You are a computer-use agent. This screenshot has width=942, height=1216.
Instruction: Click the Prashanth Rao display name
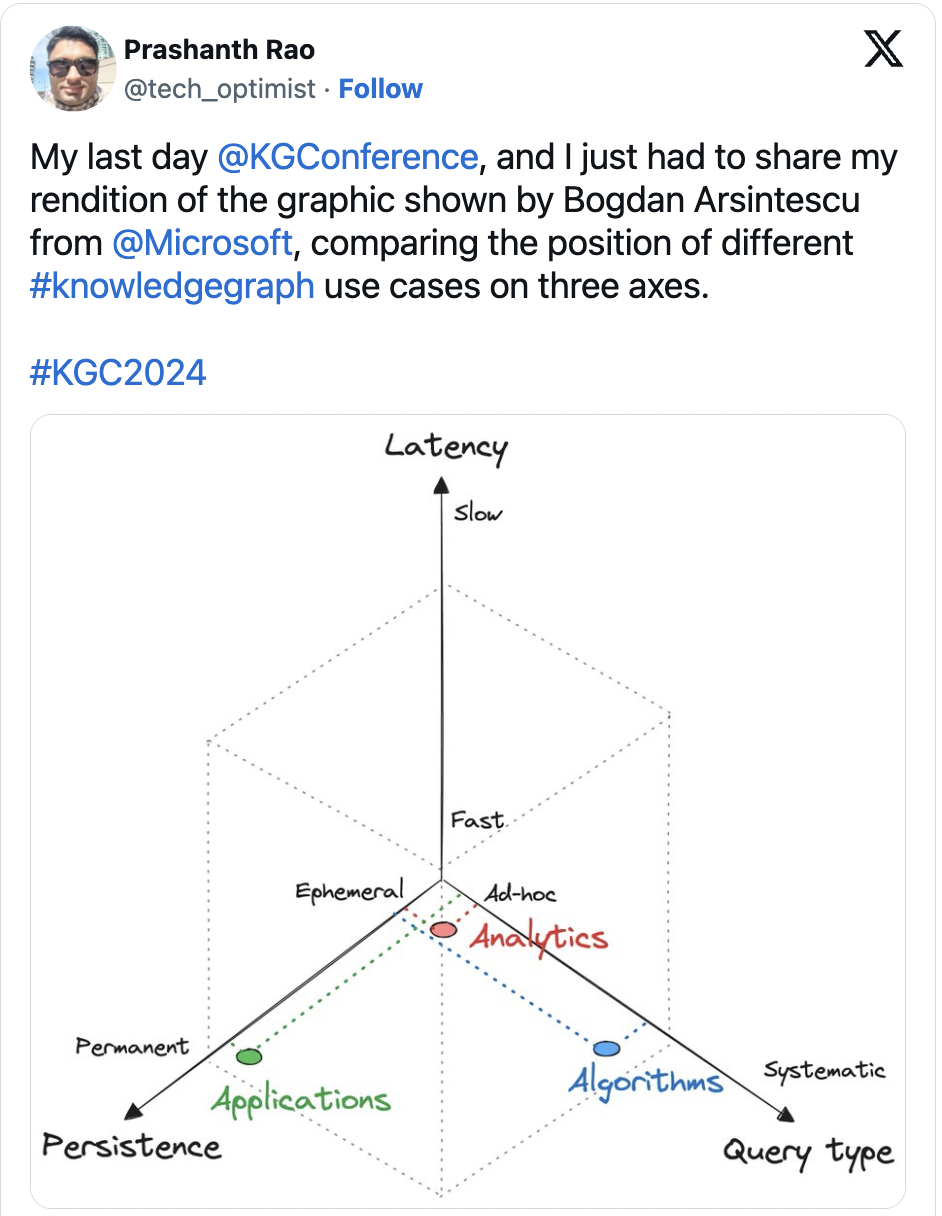click(219, 49)
